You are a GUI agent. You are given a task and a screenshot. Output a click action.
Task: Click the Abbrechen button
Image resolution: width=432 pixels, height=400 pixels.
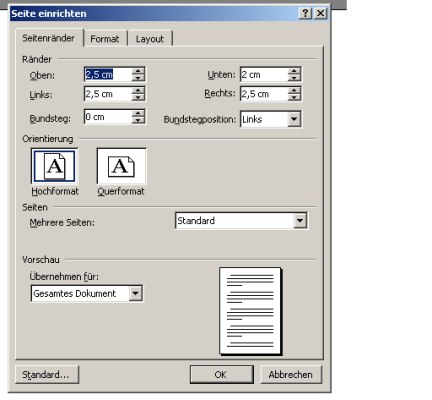tap(291, 374)
